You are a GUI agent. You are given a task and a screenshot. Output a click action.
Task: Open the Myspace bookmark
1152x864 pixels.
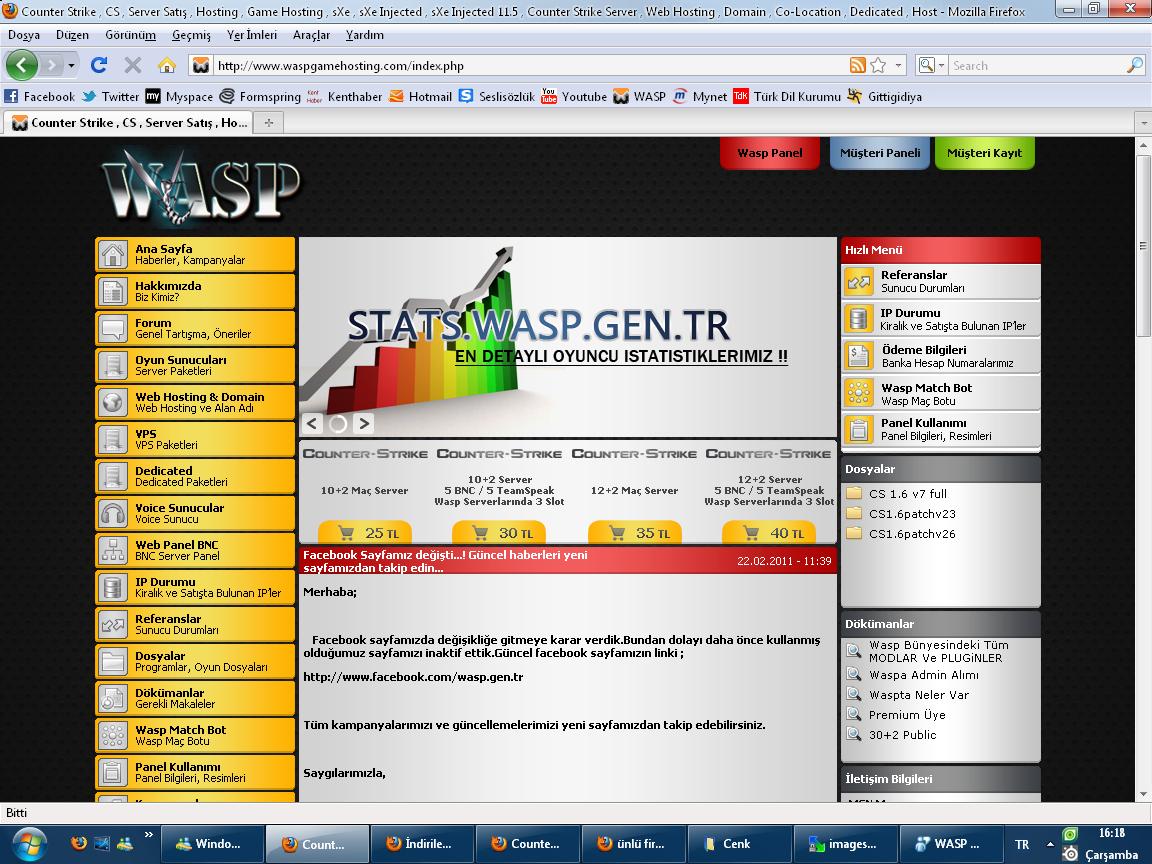tap(179, 96)
